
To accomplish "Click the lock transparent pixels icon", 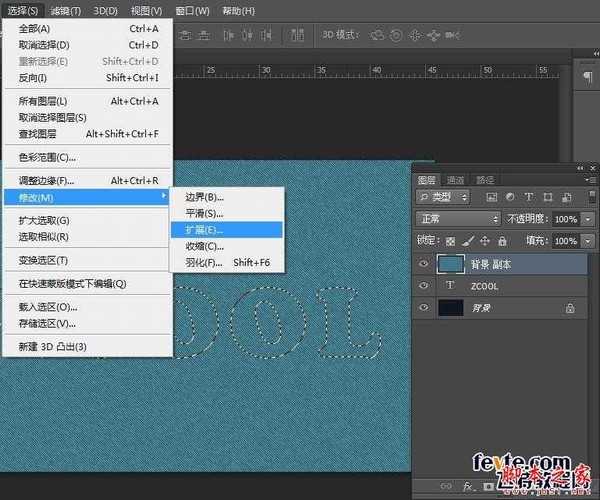I will [x=451, y=241].
